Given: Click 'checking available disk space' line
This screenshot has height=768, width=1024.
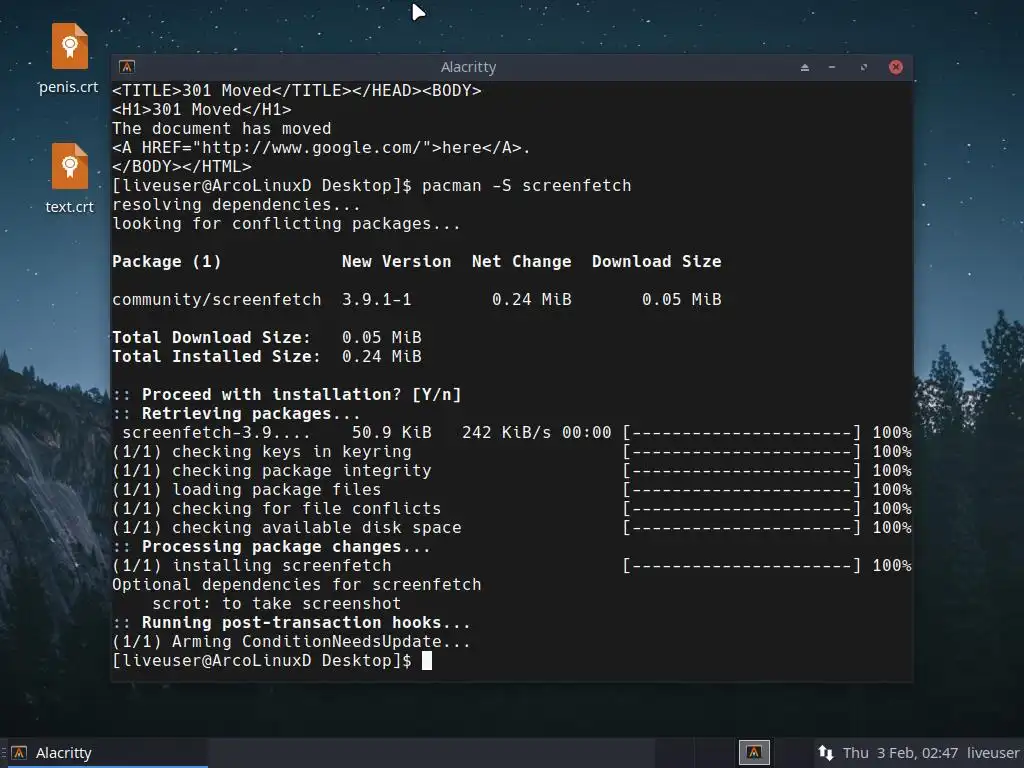Looking at the screenshot, I should click(x=287, y=528).
